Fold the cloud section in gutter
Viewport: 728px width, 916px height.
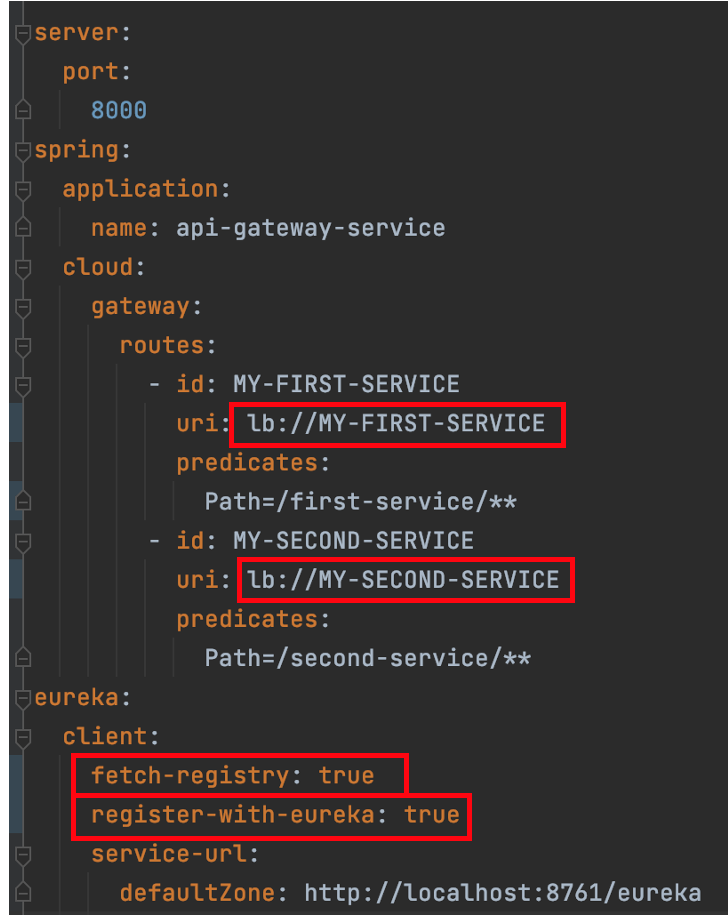23,269
